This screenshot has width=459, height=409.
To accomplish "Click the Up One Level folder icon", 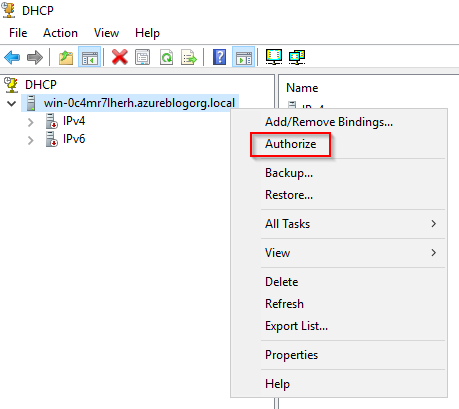I will (x=66, y=57).
